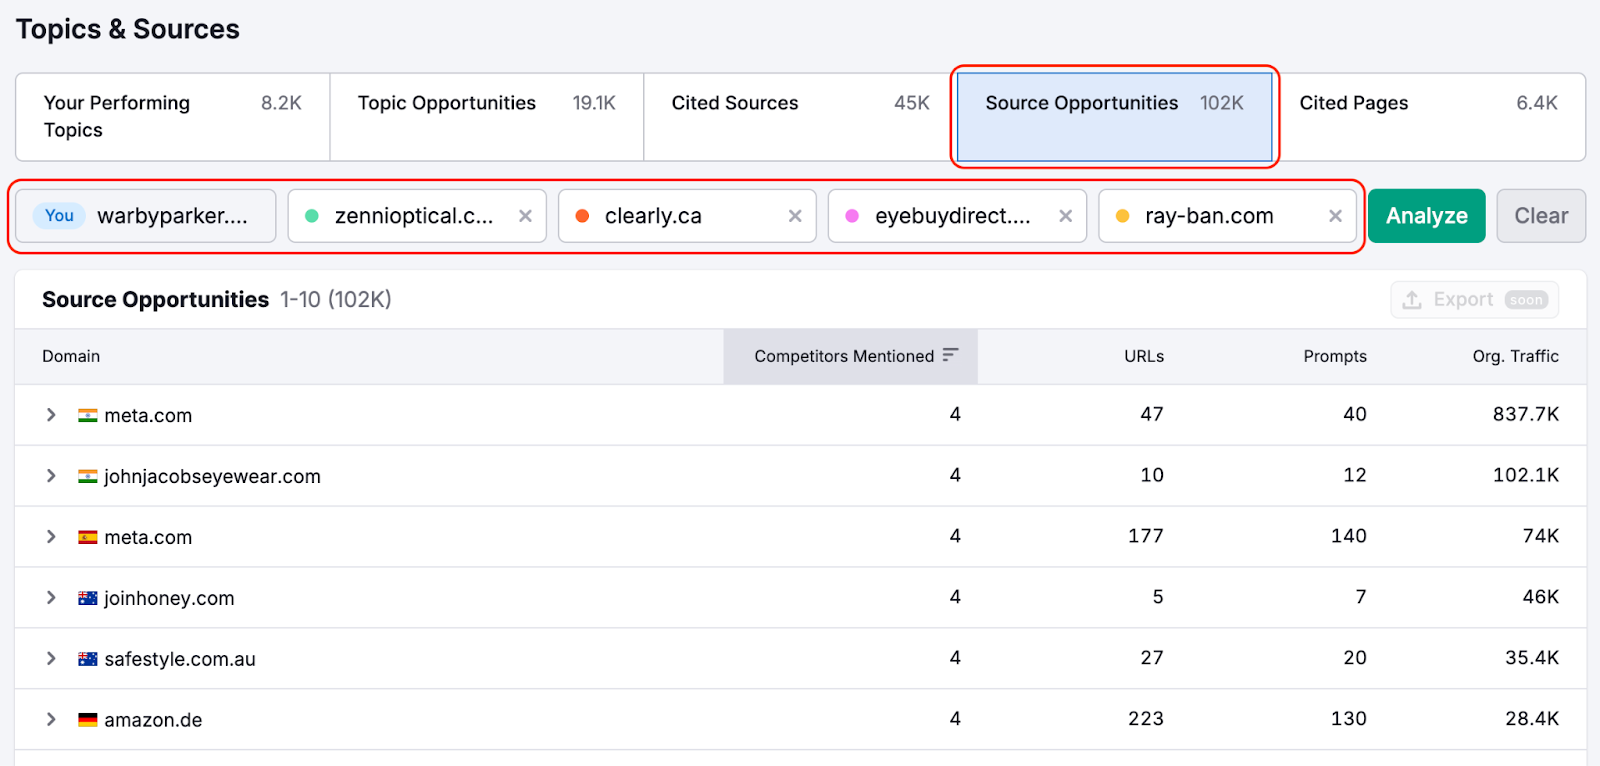Click the German flag beside amazon.de

pyautogui.click(x=88, y=720)
